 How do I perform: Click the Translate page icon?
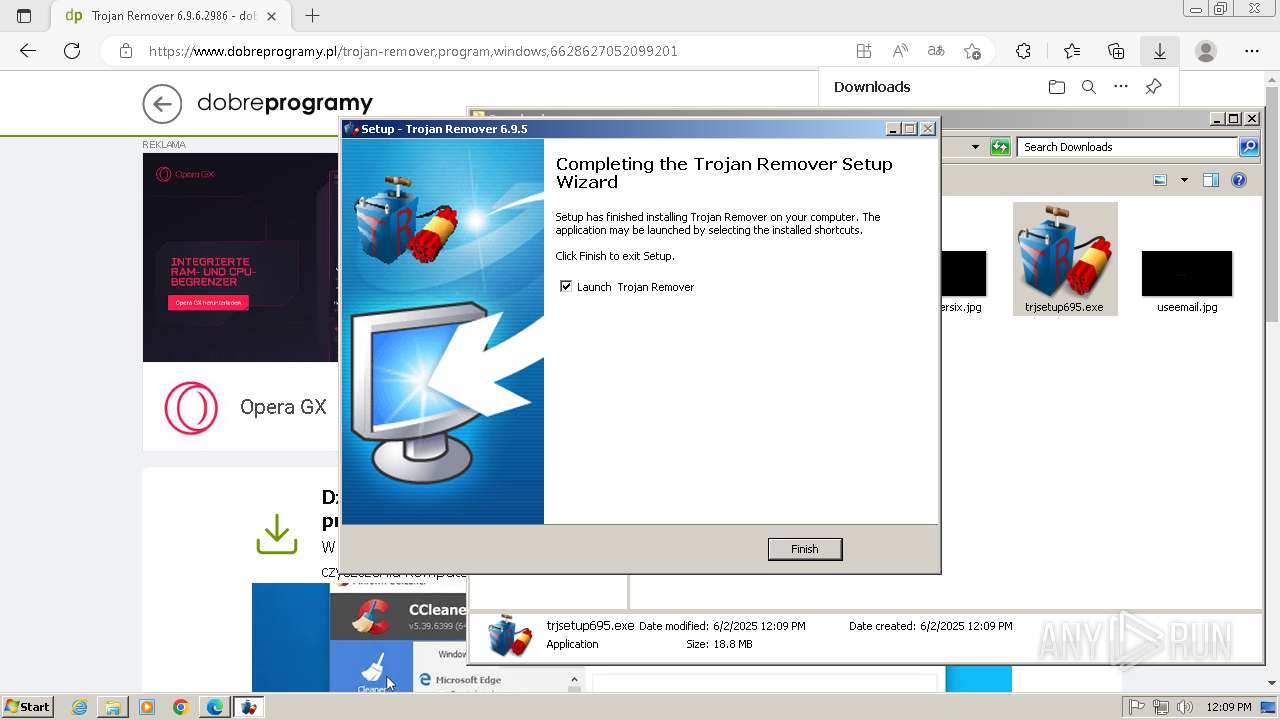point(936,51)
